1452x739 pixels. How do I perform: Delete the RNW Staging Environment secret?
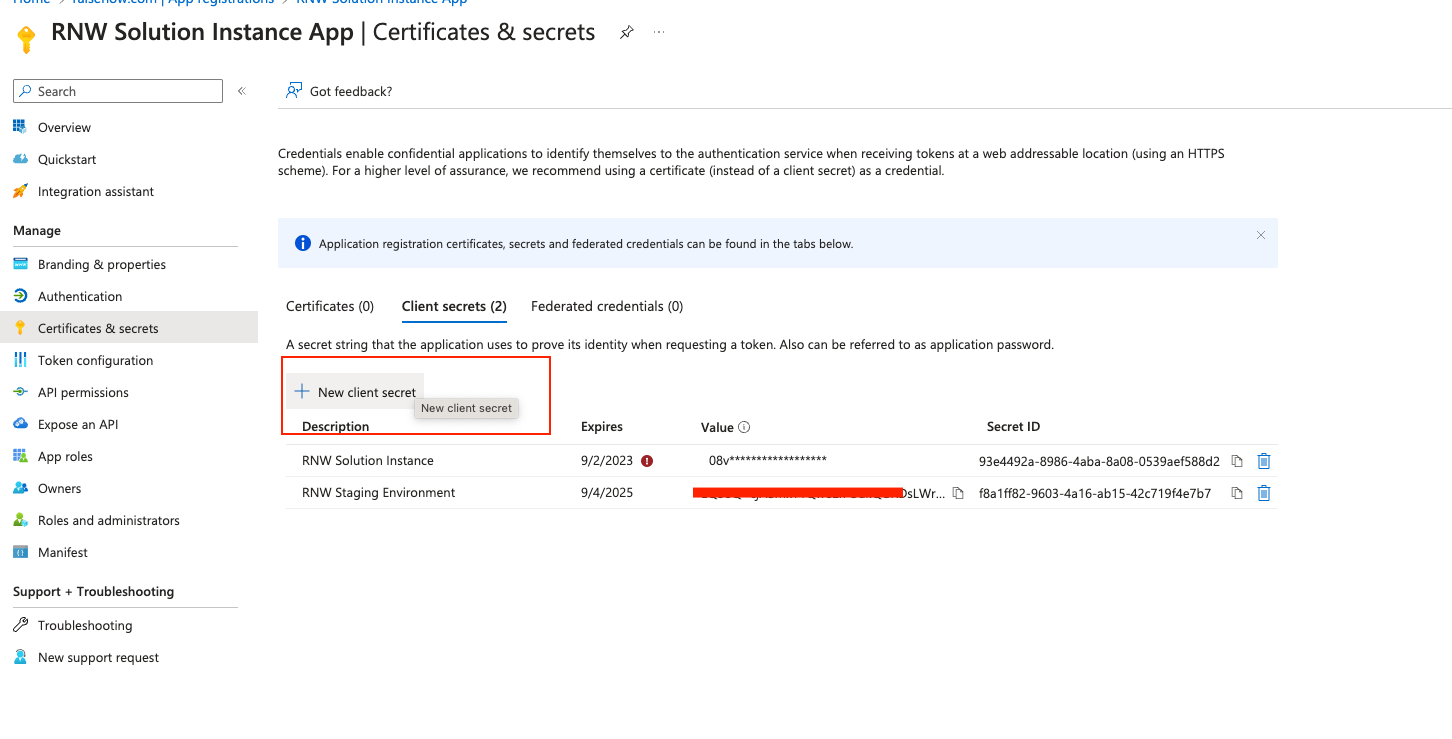1264,493
